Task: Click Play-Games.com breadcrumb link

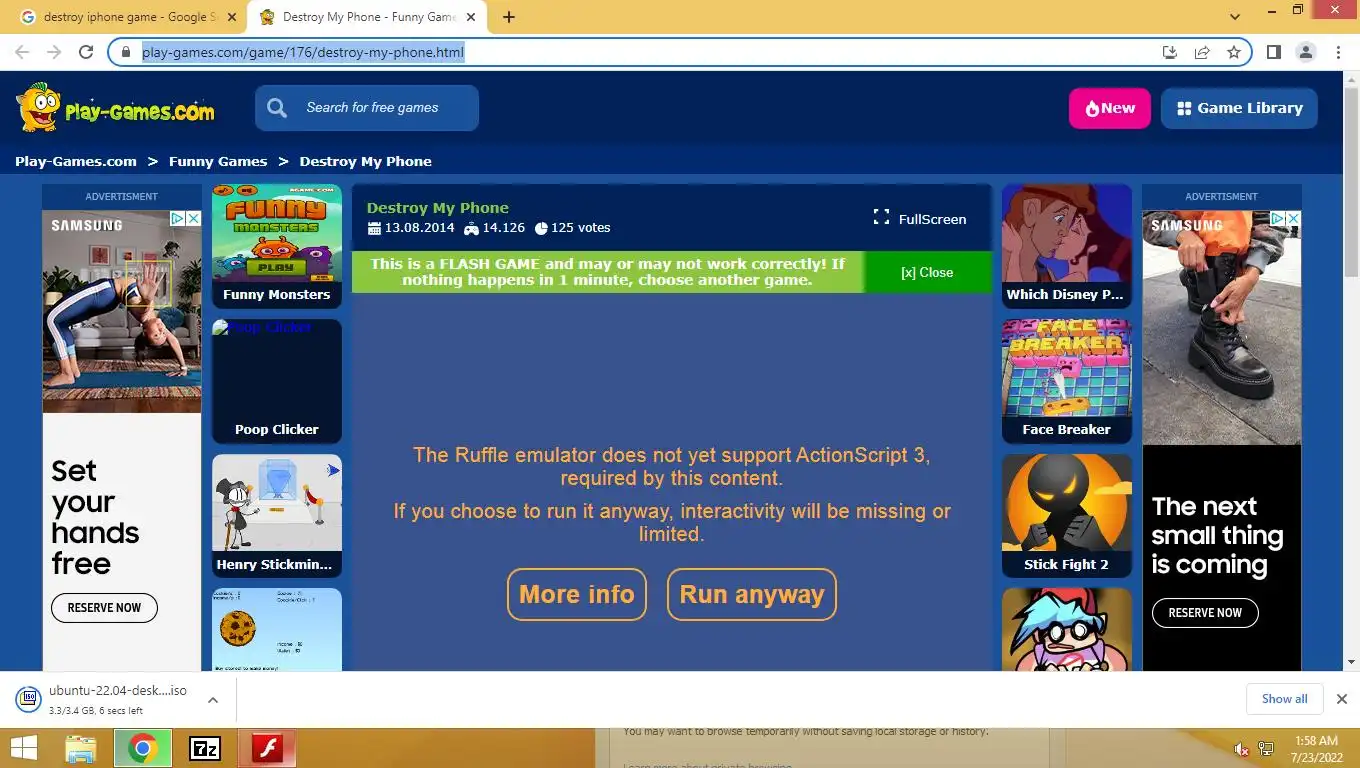Action: [x=76, y=161]
